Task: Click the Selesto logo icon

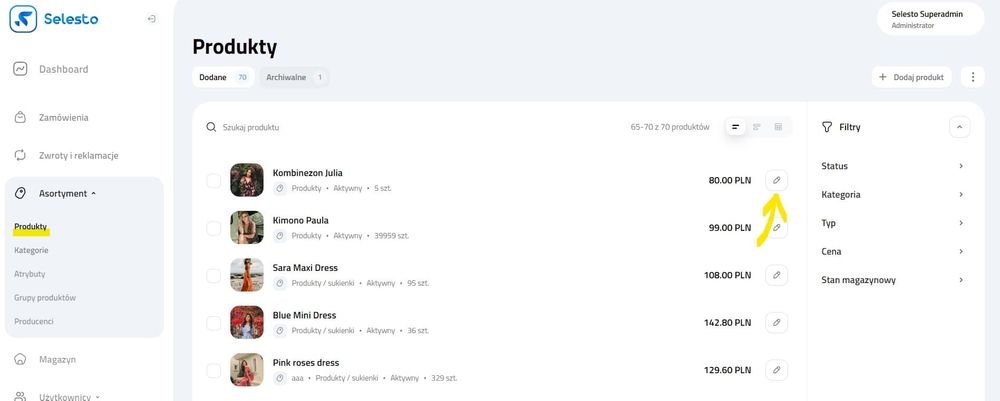Action: (23, 19)
